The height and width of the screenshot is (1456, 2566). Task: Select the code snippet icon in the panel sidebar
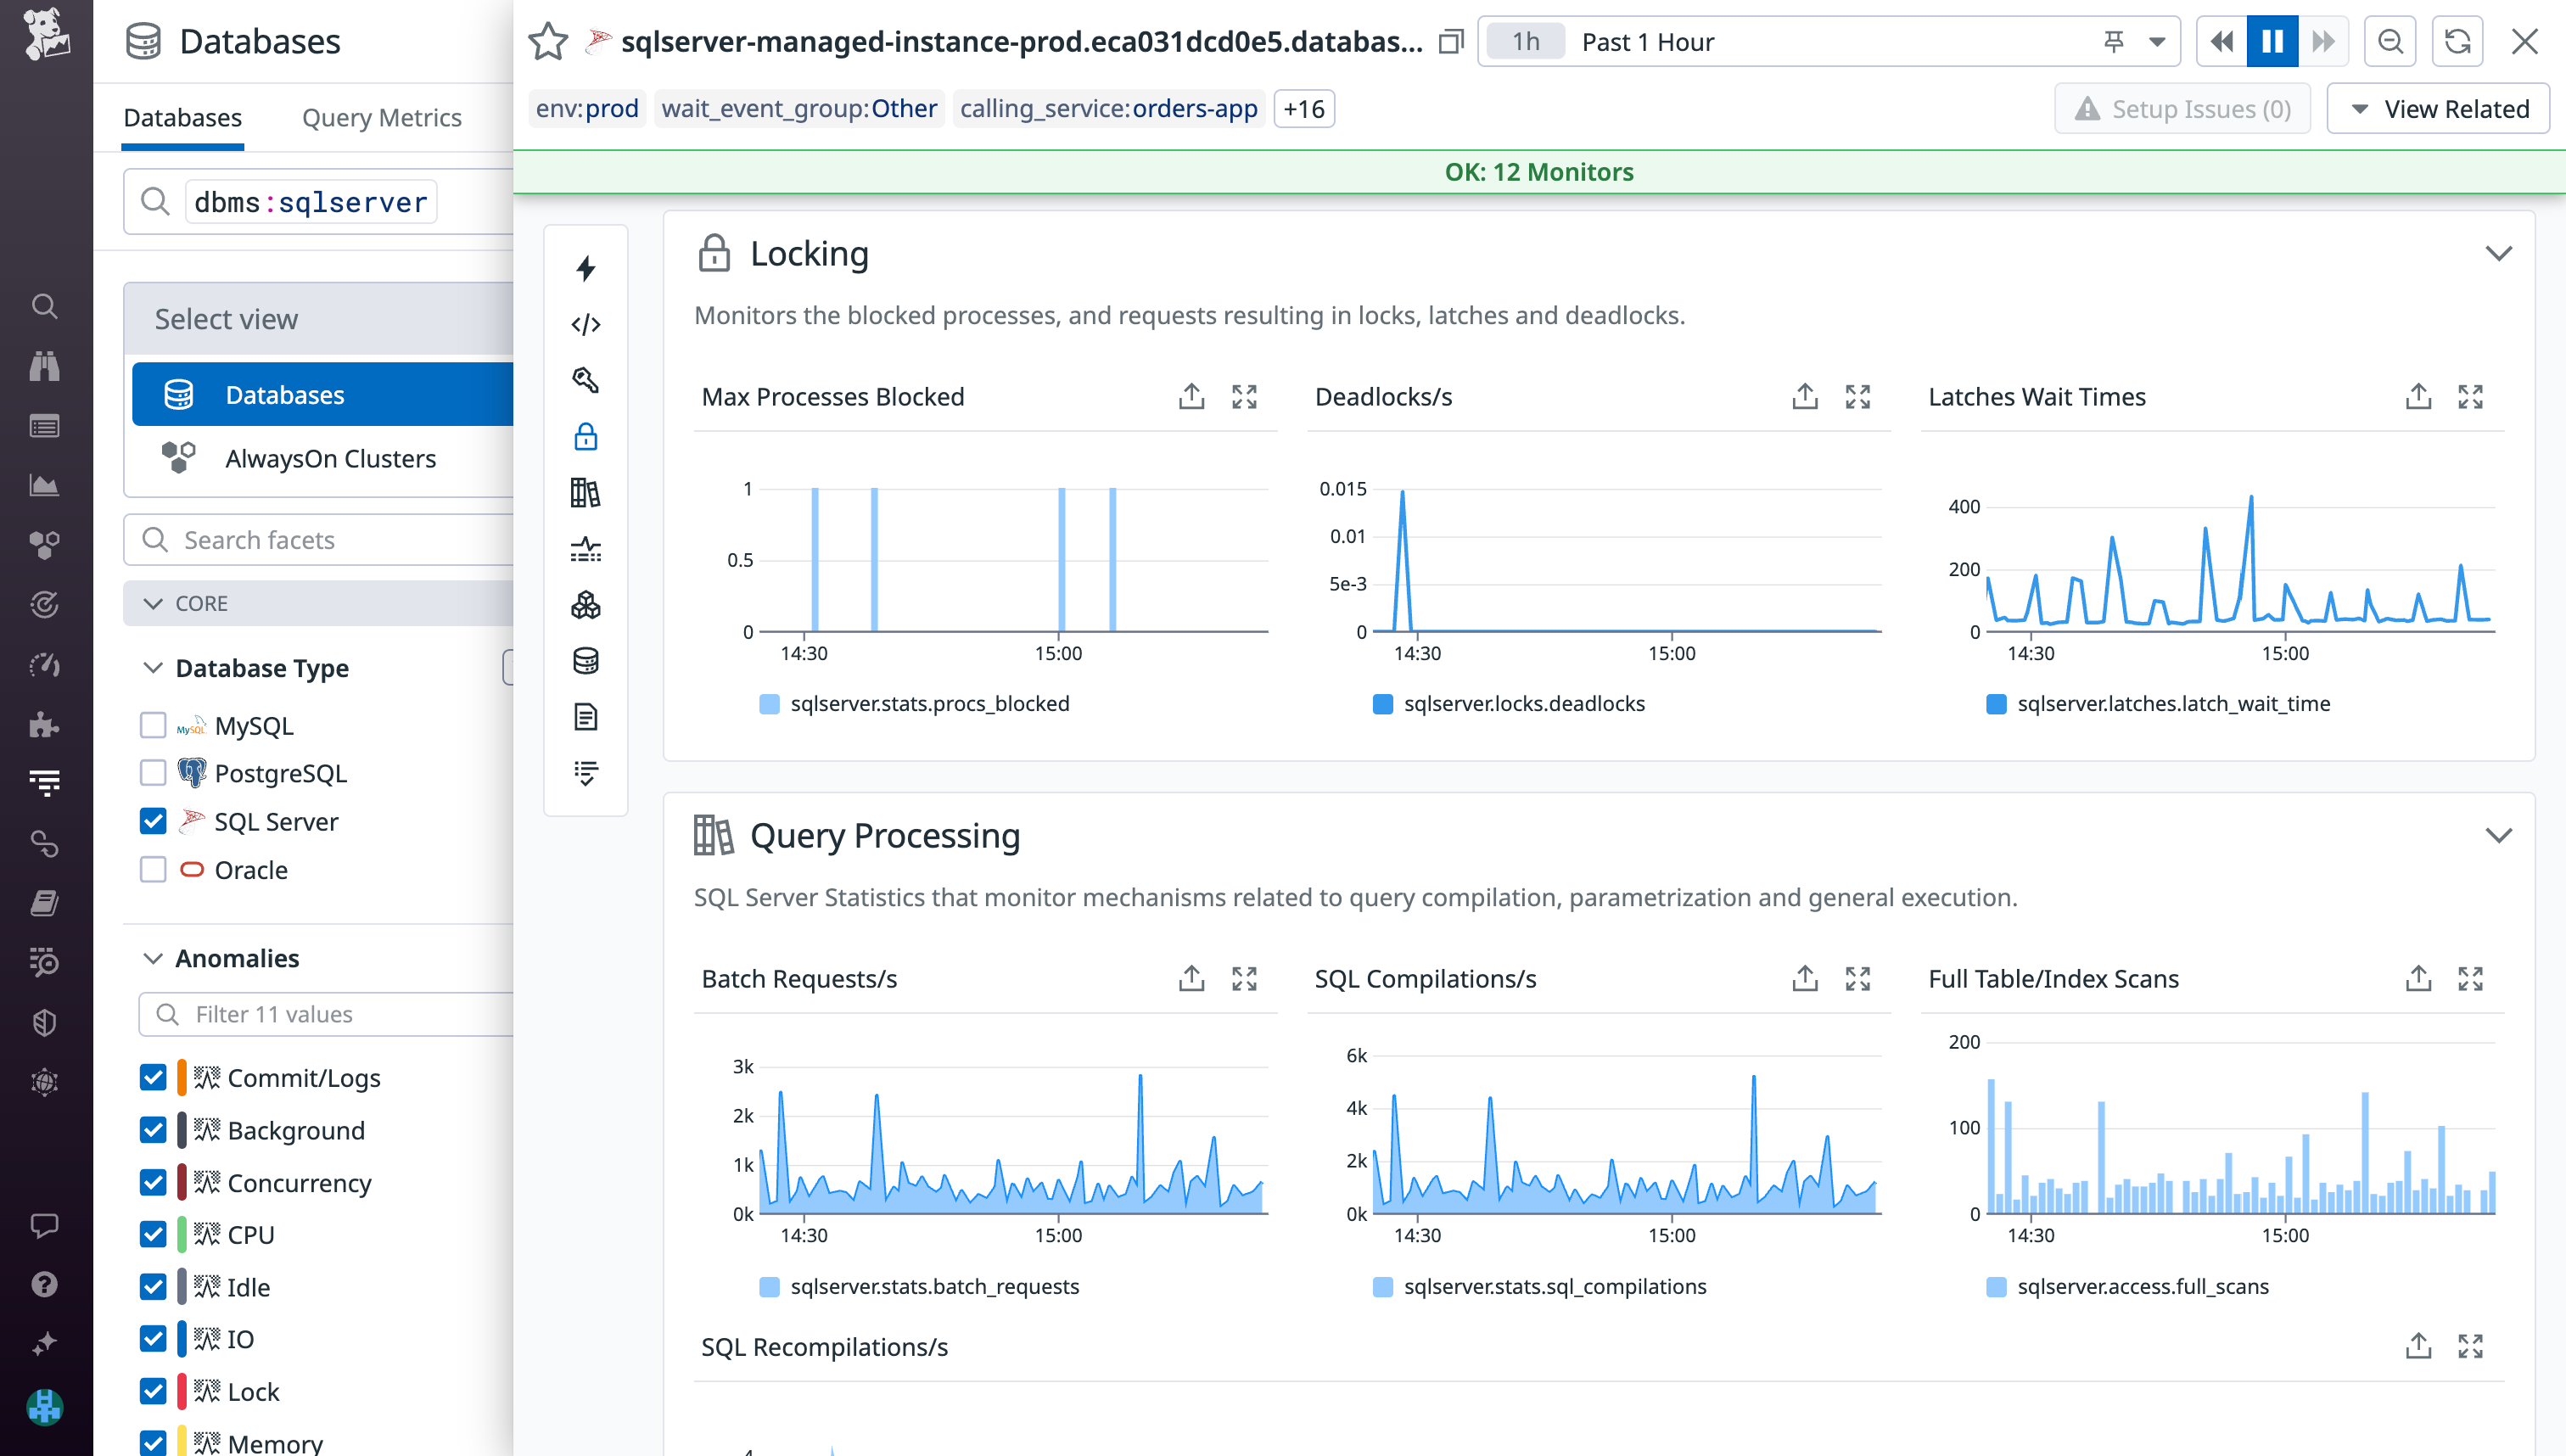click(x=585, y=323)
